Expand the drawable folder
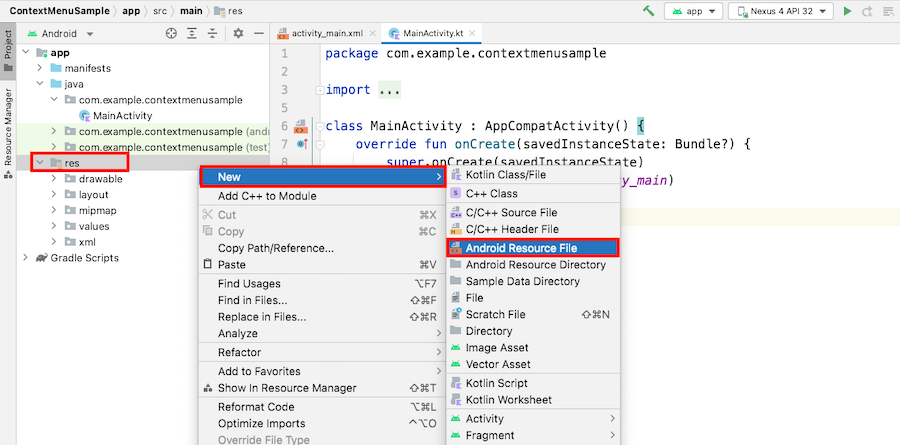This screenshot has width=900, height=445. pos(54,179)
